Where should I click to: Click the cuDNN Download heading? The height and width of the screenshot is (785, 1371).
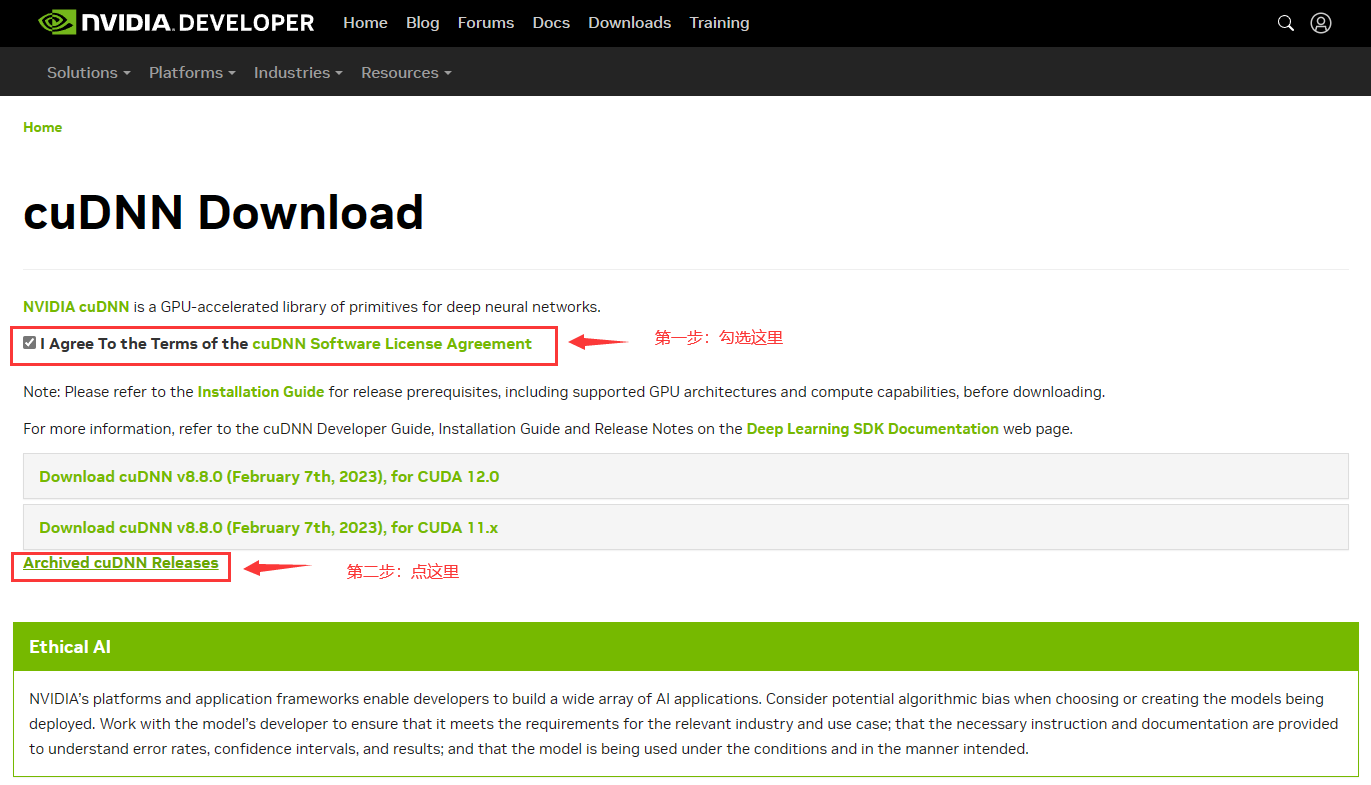click(224, 213)
